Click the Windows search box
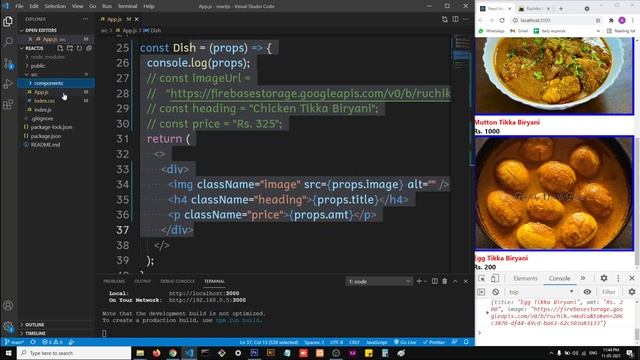 (74, 353)
